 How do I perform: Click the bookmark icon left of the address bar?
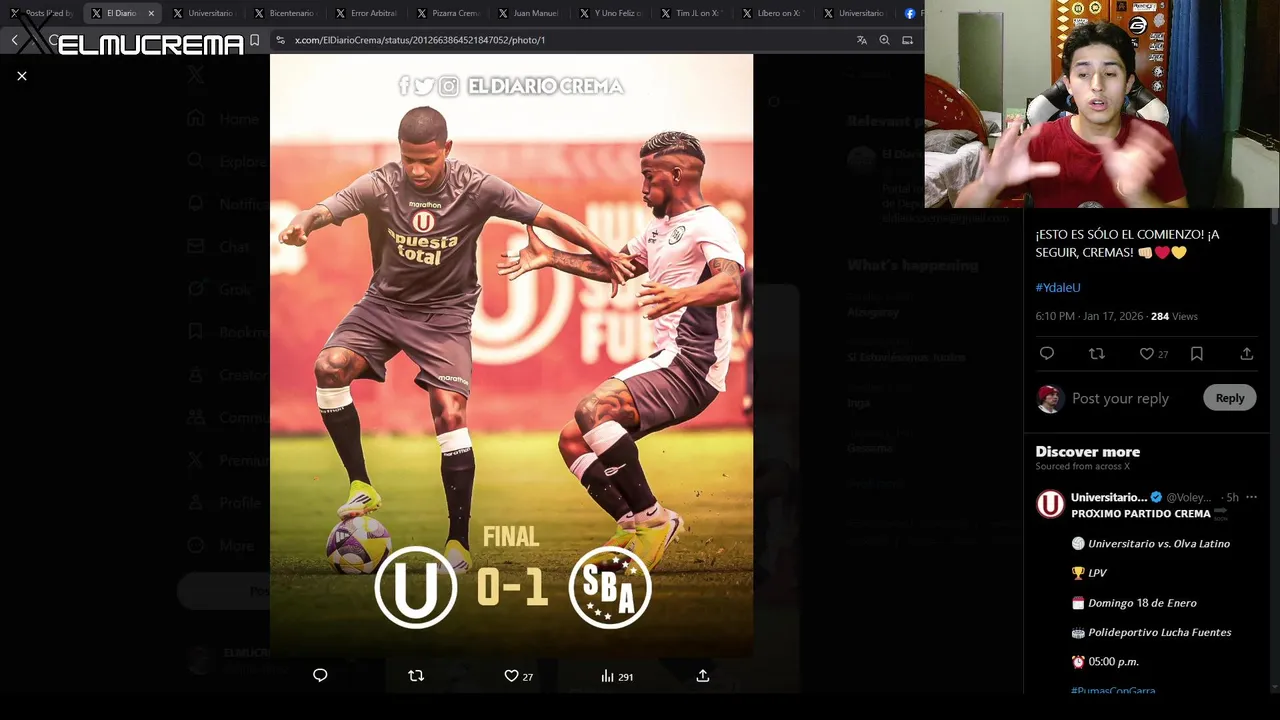[254, 40]
